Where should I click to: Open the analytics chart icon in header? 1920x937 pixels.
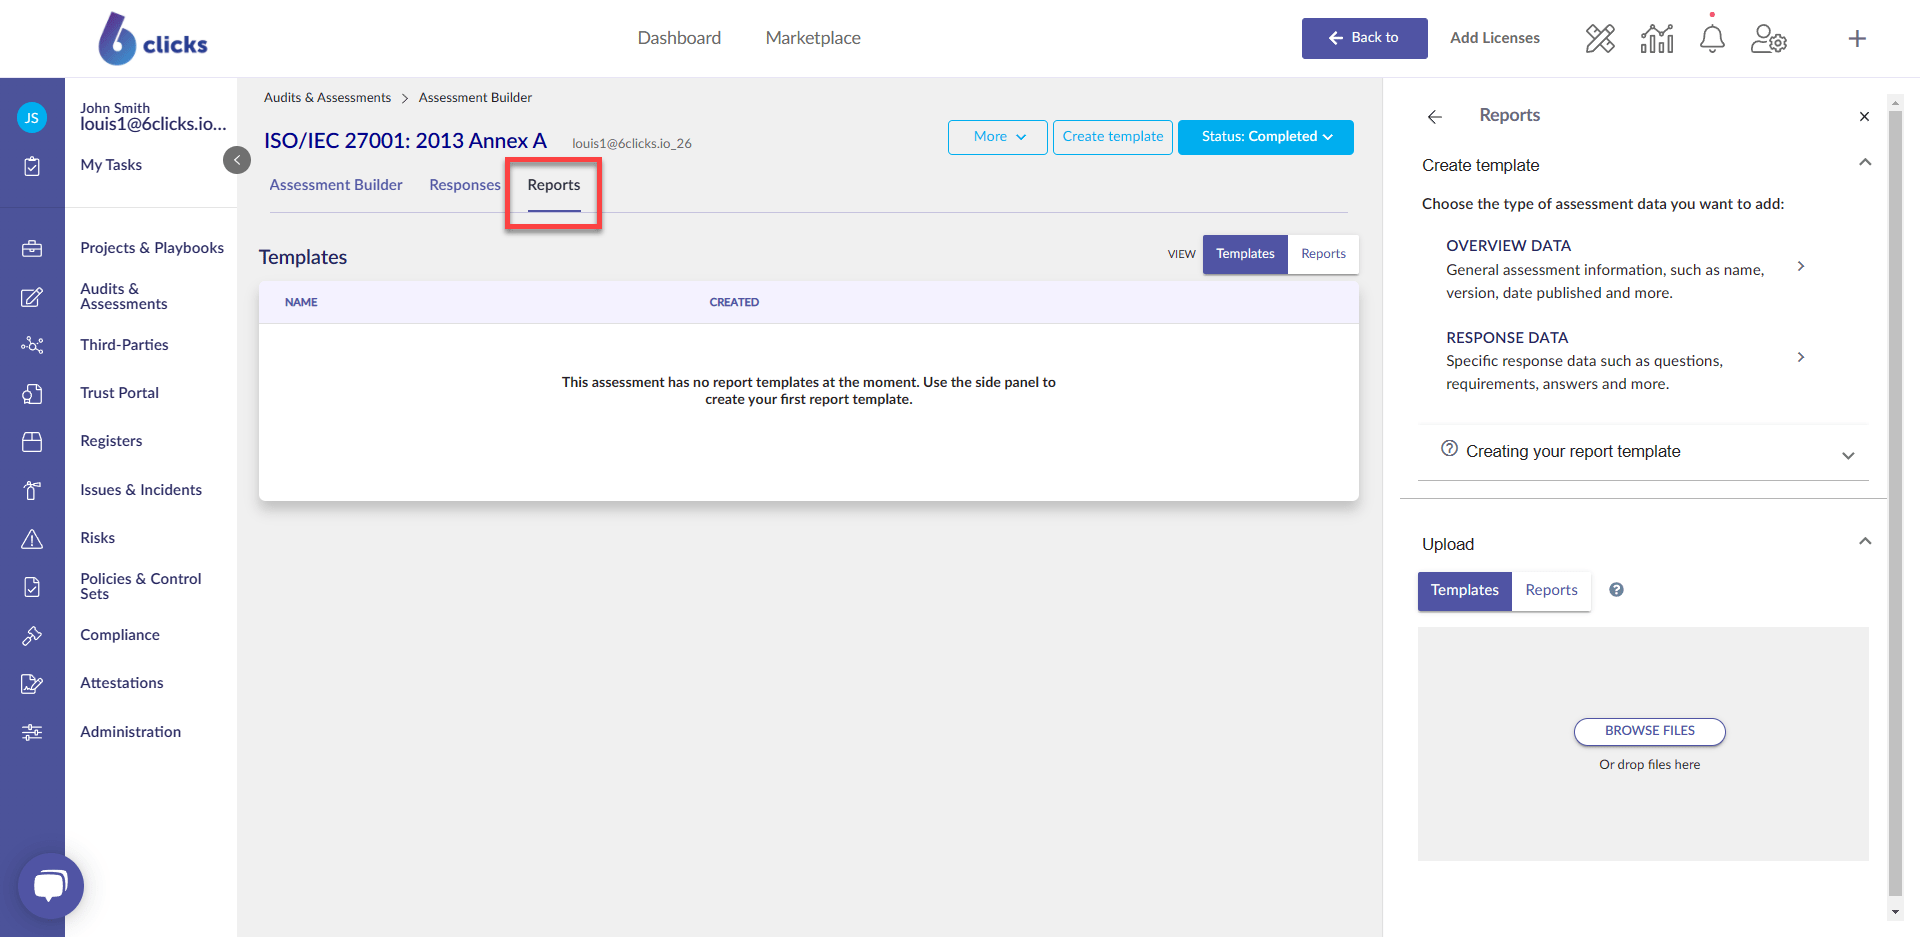coord(1657,39)
